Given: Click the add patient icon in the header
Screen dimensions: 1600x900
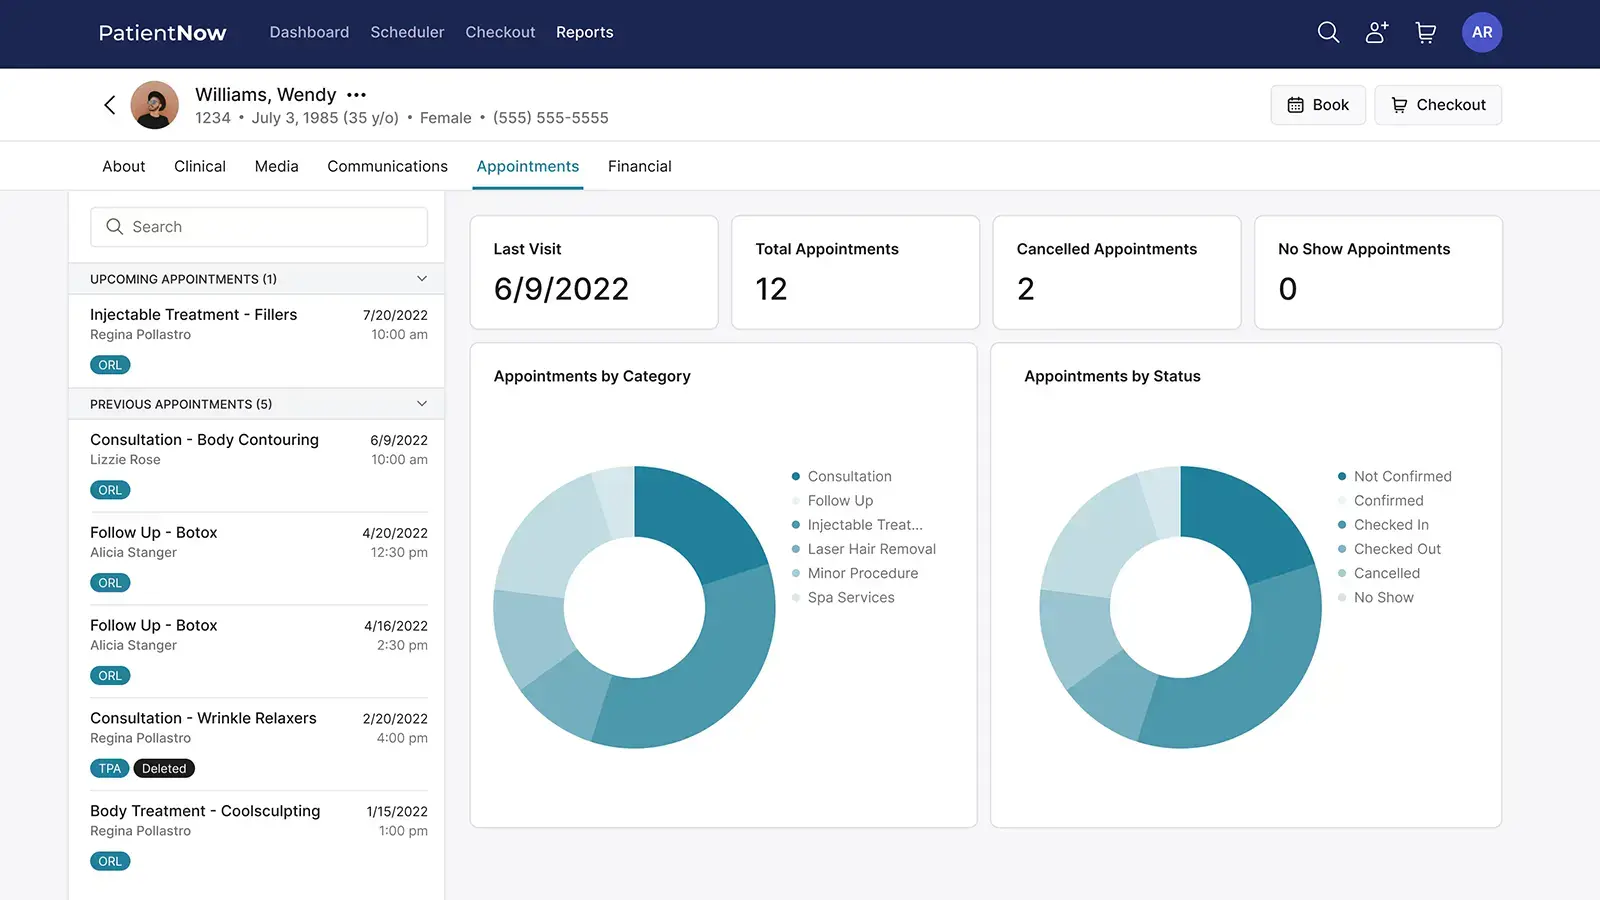Looking at the screenshot, I should pyautogui.click(x=1377, y=32).
